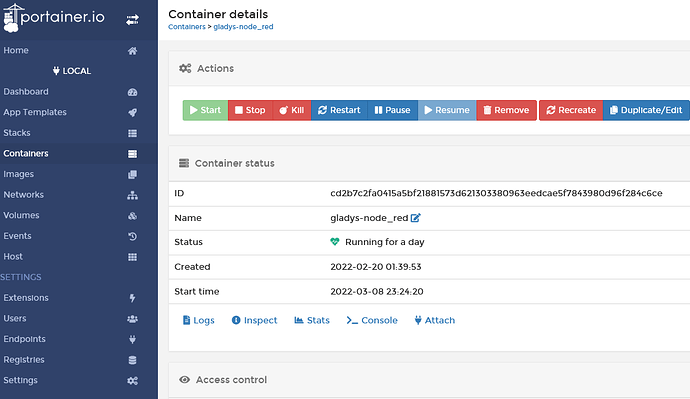This screenshot has width=690, height=399.
Task: Click the 'Container details' page title
Action: pos(218,14)
